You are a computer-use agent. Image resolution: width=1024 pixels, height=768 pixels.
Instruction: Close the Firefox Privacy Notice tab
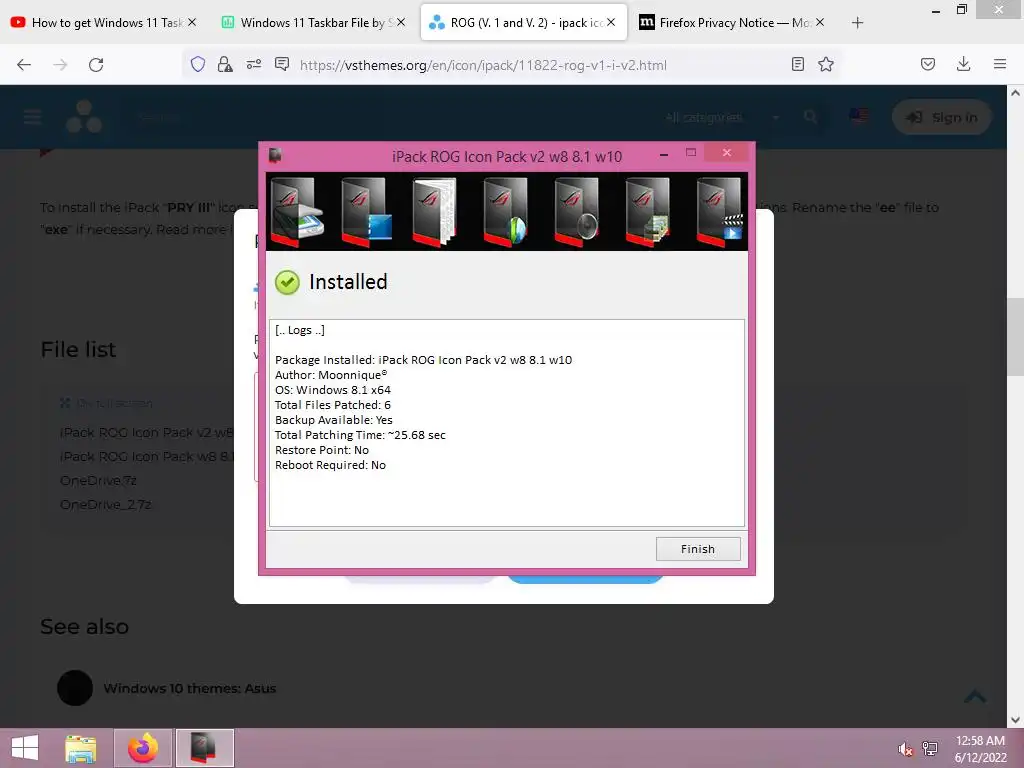pyautogui.click(x=820, y=22)
